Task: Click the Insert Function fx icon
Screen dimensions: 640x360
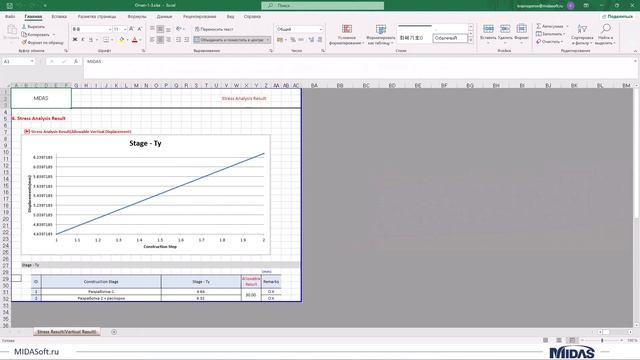Action: 76,61
